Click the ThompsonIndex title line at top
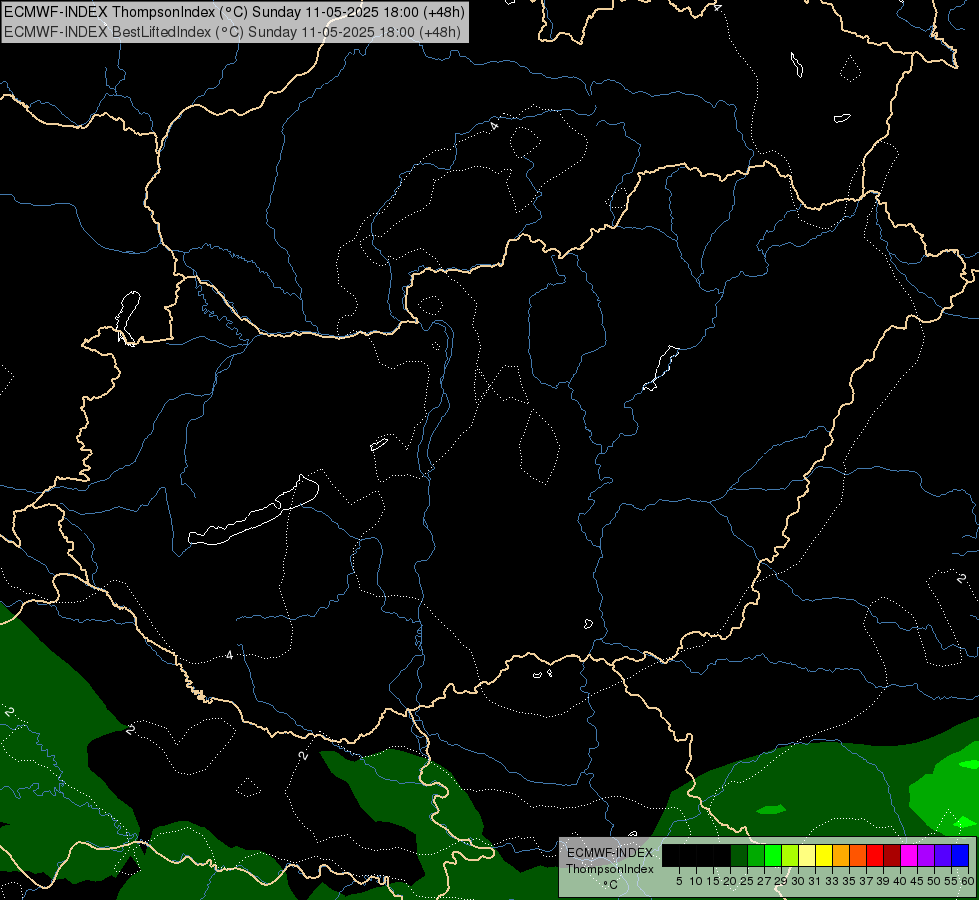The height and width of the screenshot is (900, 979). click(234, 12)
